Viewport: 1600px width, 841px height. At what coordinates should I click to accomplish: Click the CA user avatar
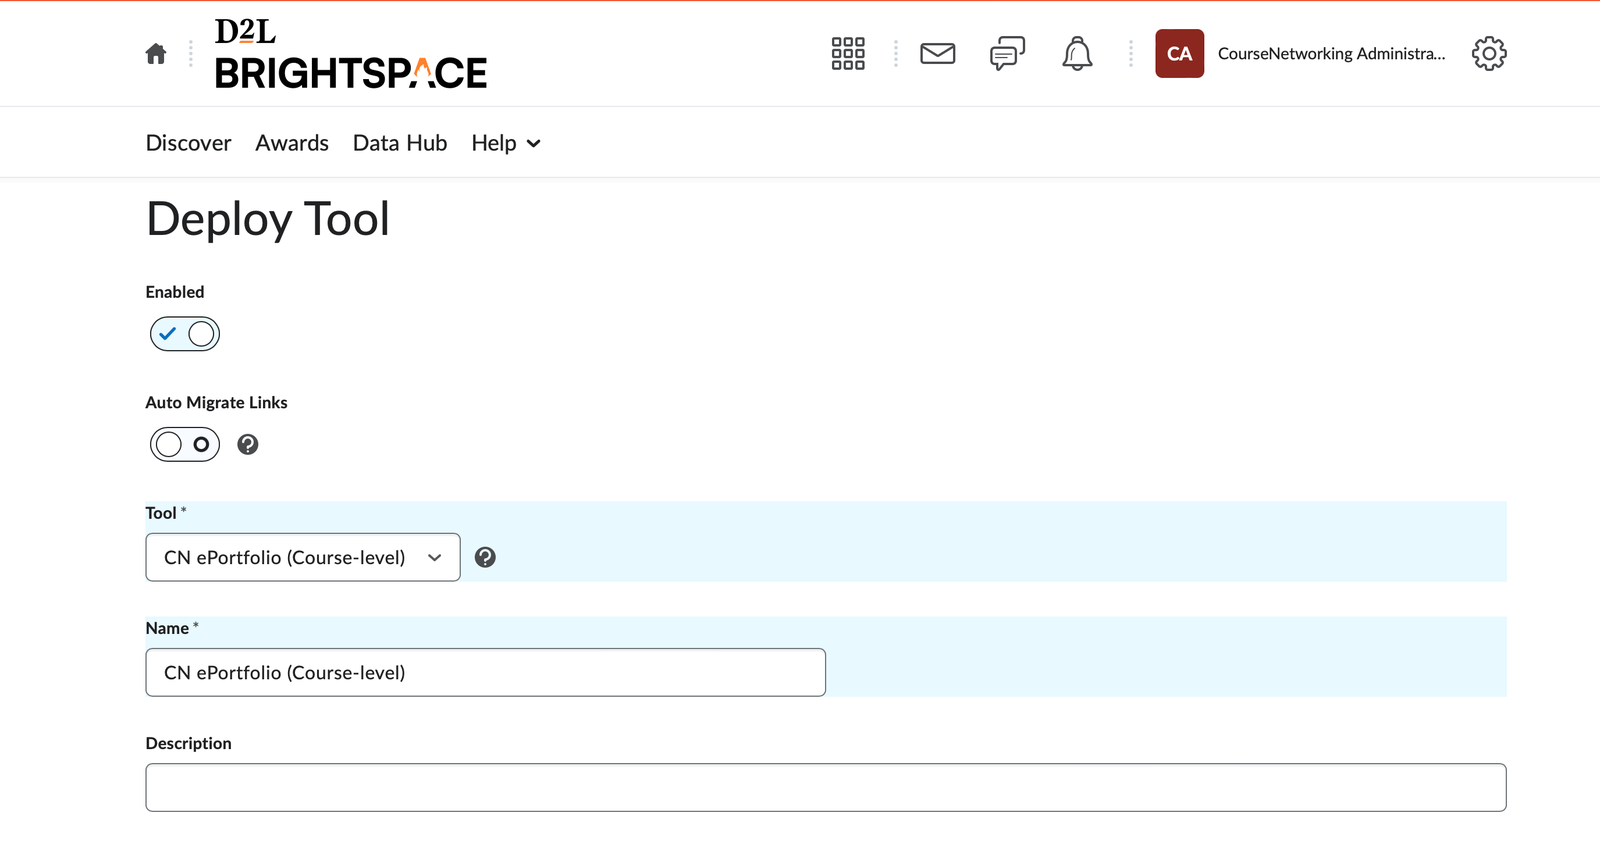pyautogui.click(x=1180, y=54)
